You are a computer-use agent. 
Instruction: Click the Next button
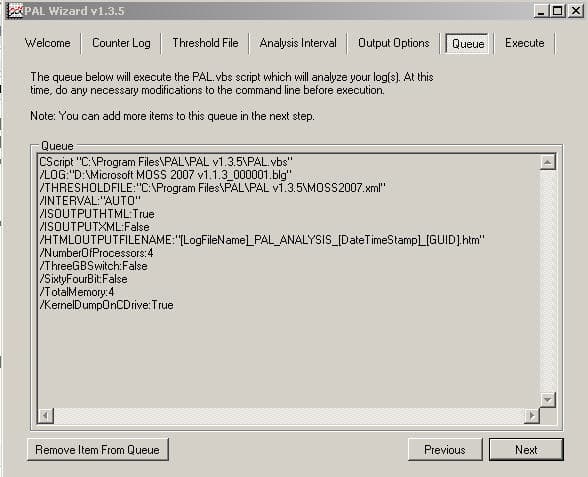click(x=526, y=450)
